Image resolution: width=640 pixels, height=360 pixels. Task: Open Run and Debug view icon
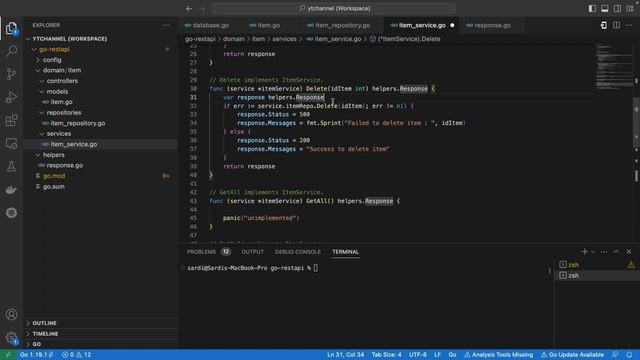coord(11,97)
